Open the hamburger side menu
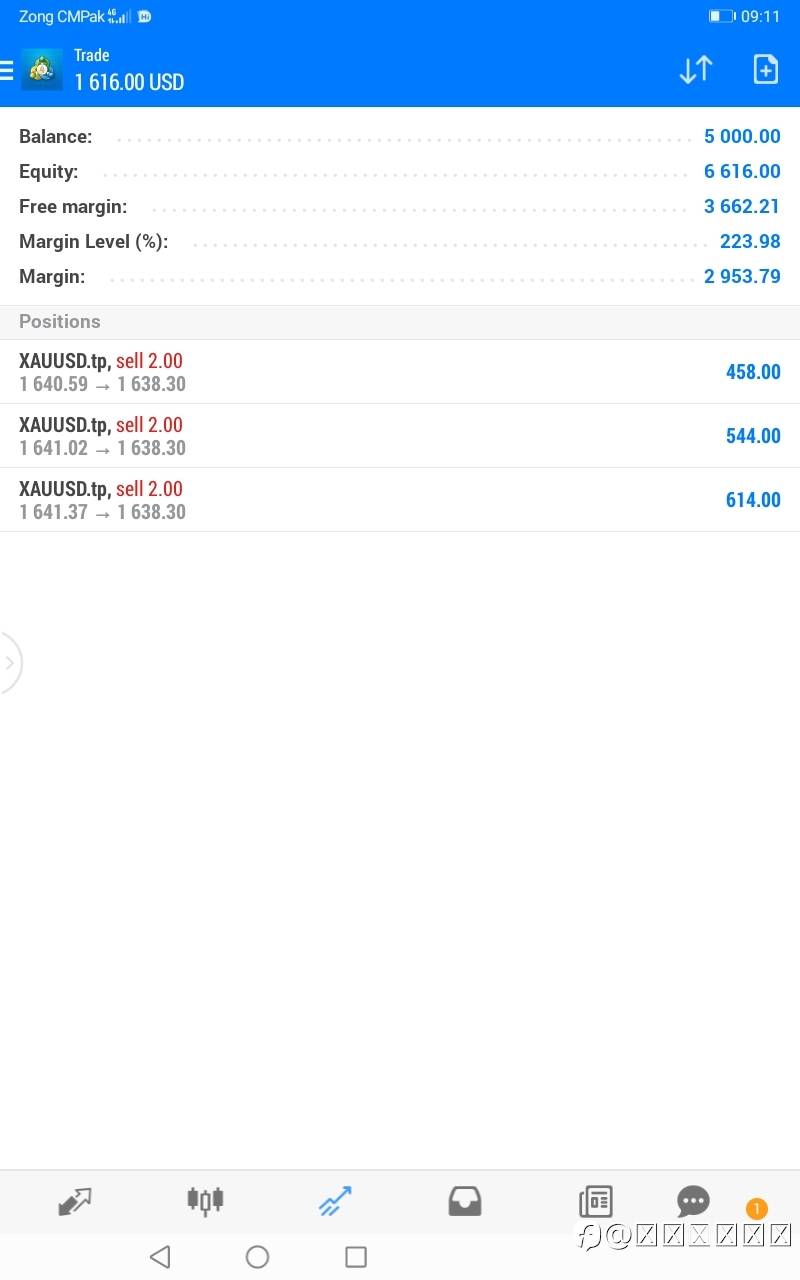The image size is (800, 1280). (7, 70)
